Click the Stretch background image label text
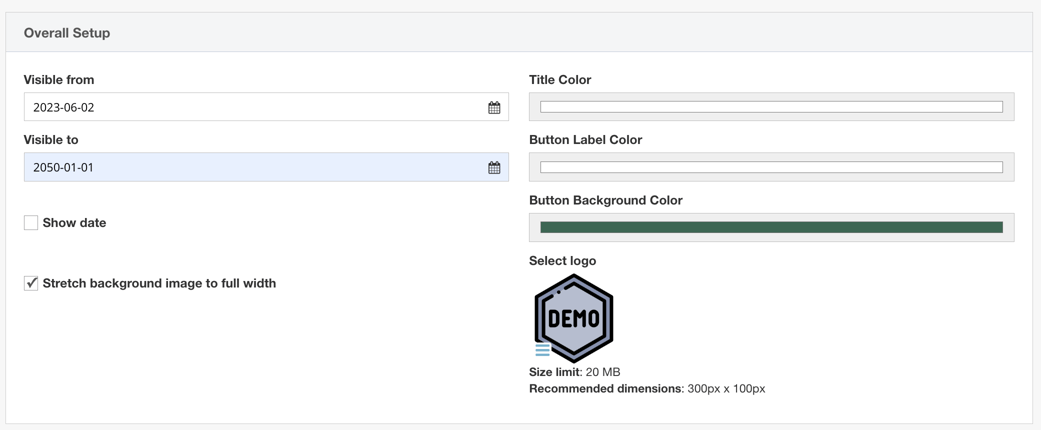Viewport: 1041px width, 430px height. coord(159,283)
